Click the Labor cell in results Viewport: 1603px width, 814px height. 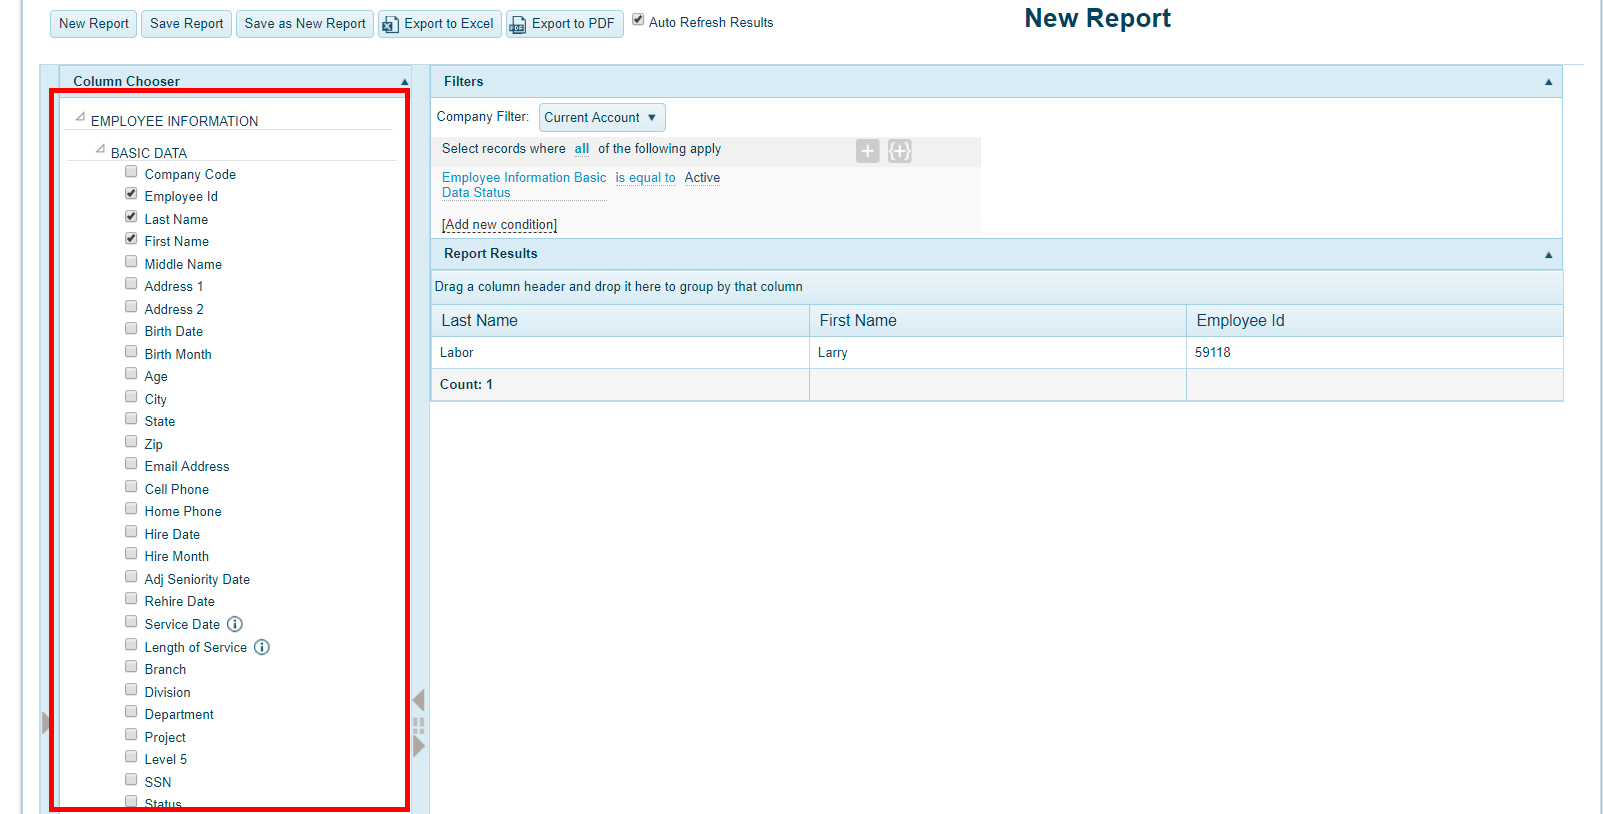620,353
